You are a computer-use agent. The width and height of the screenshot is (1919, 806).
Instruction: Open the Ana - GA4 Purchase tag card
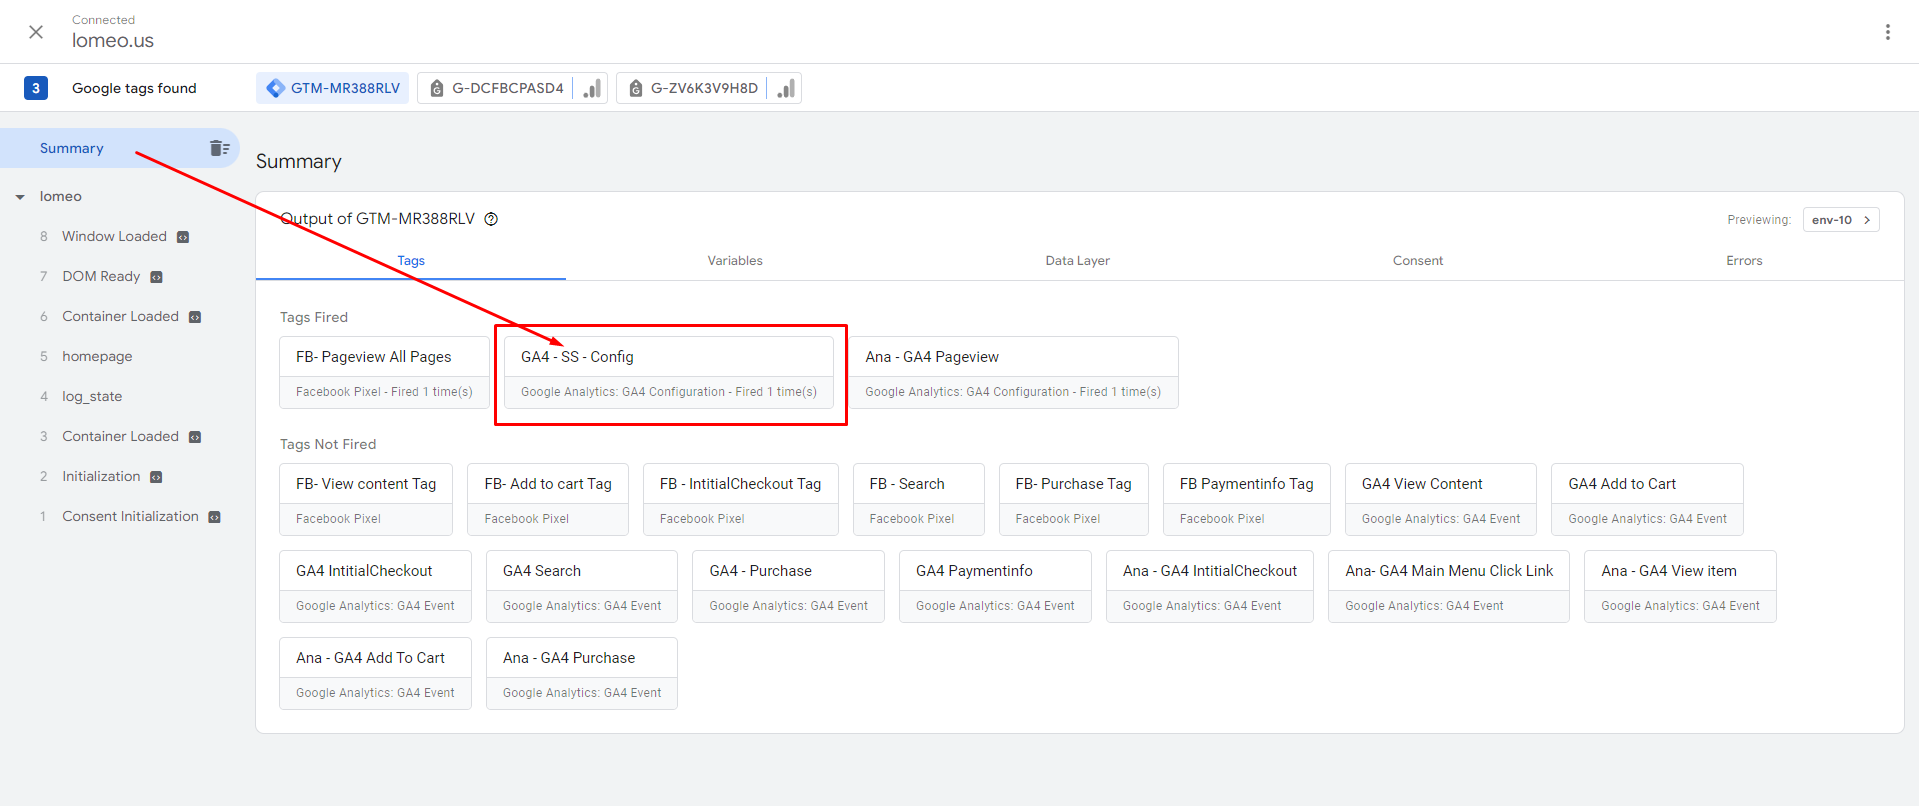581,673
